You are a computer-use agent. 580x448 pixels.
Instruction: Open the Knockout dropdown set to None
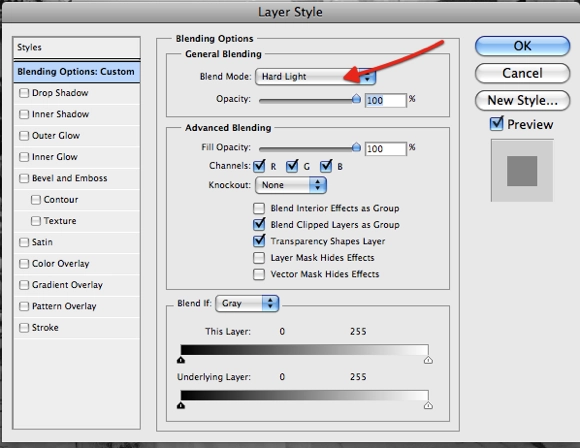click(291, 185)
